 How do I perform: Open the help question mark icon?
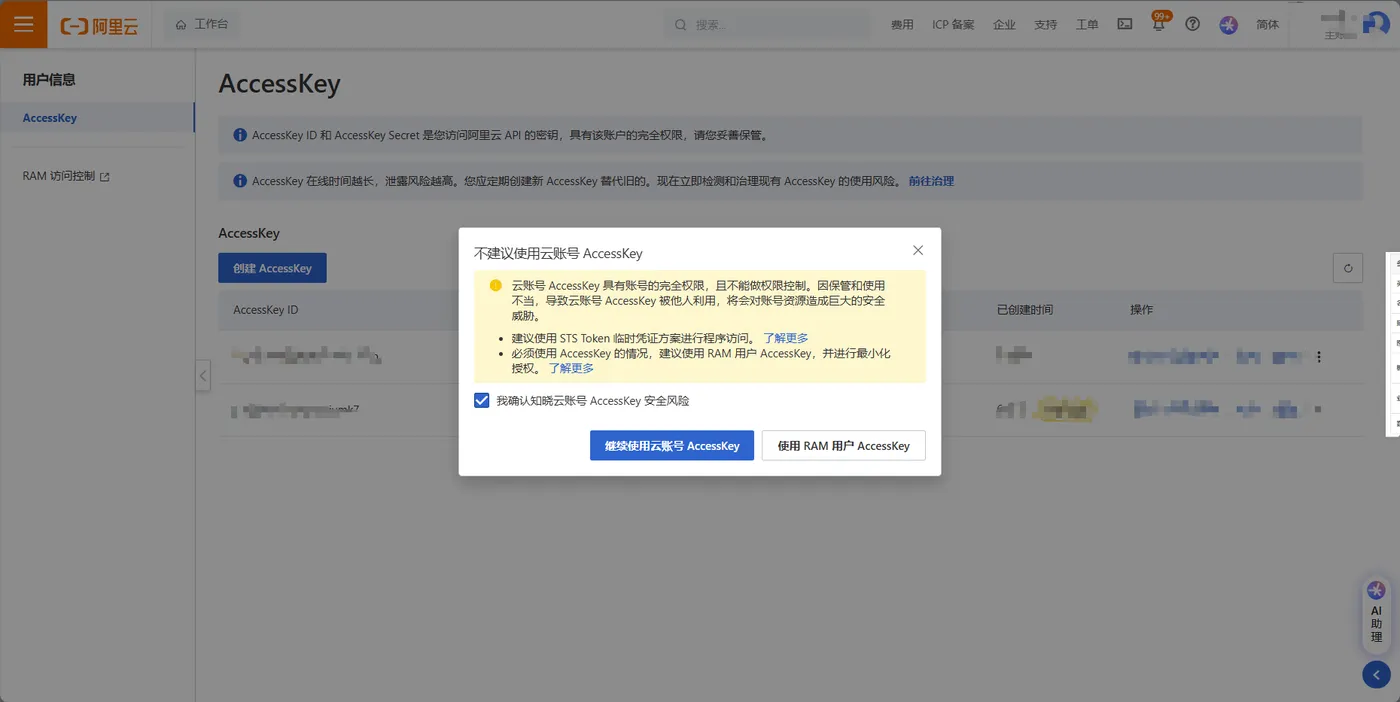tap(1192, 24)
